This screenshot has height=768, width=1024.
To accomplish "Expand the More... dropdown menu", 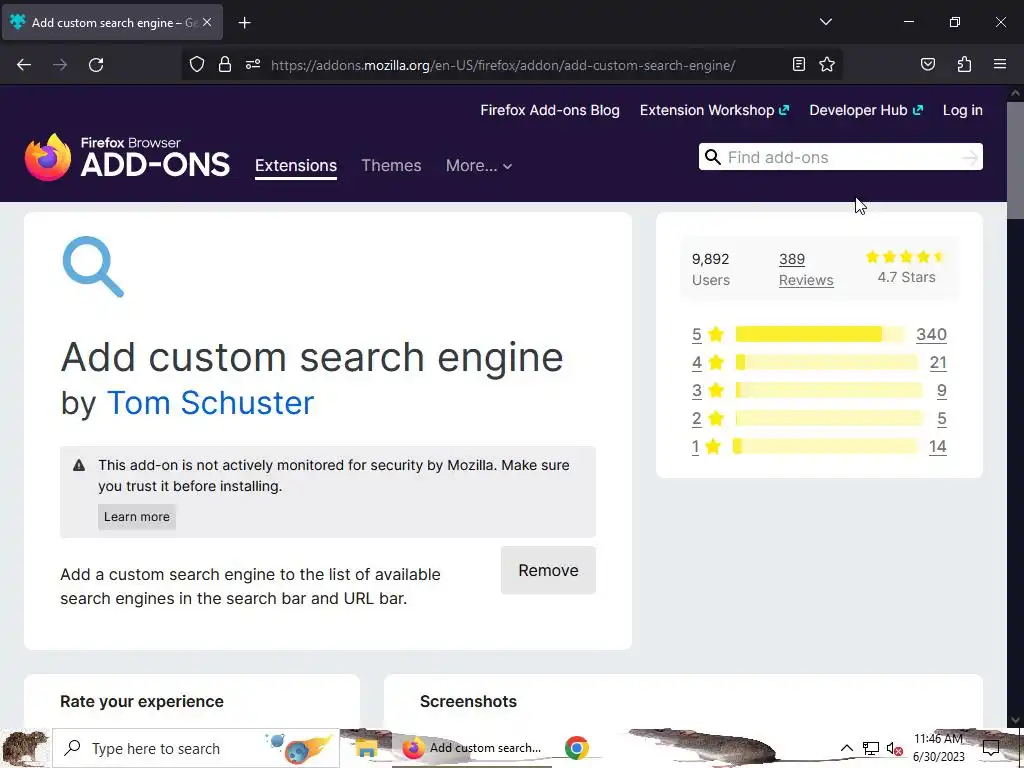I will coord(479,166).
